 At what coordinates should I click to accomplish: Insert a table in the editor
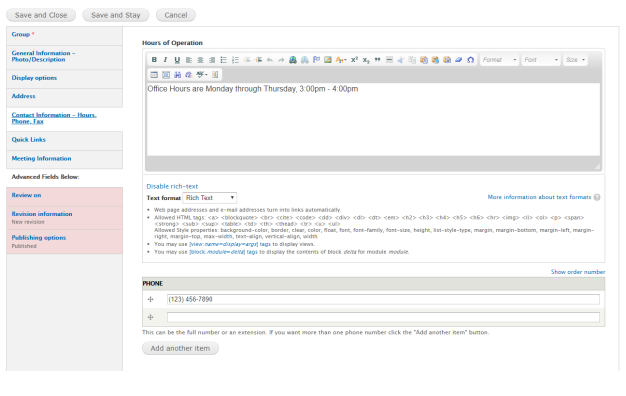(x=154, y=75)
